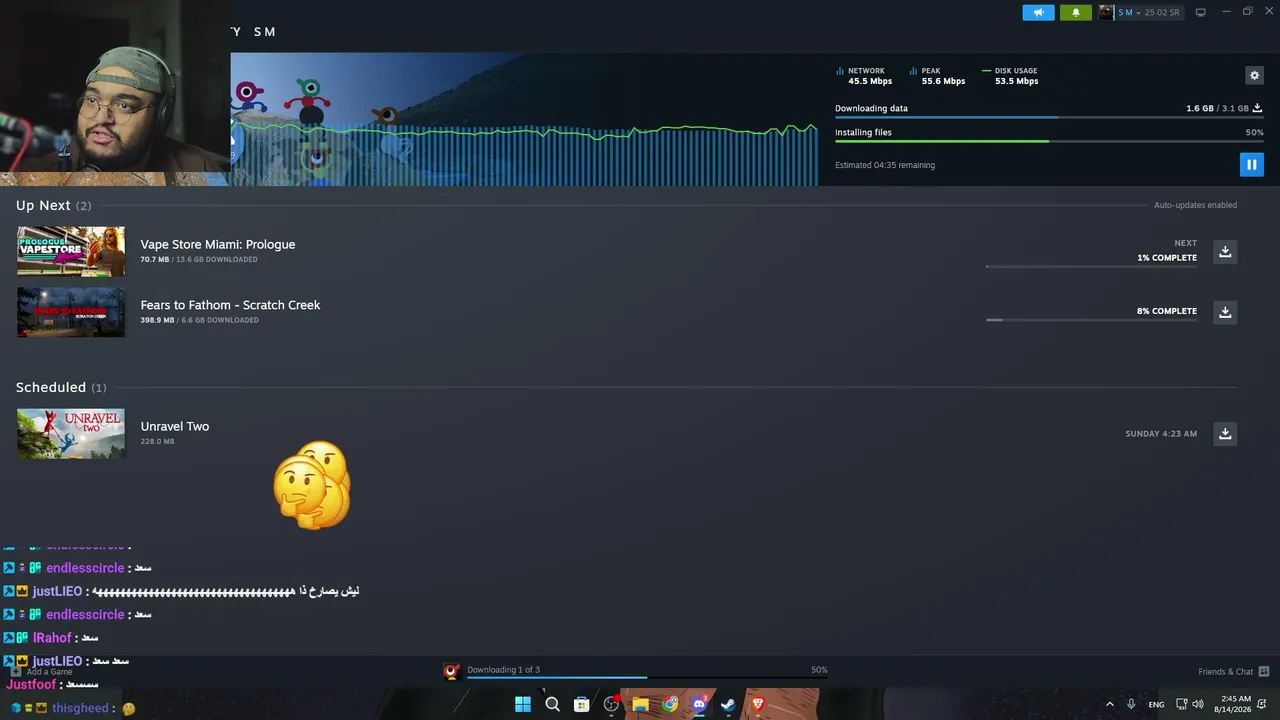Click Sunday 4:23 AM schedule time

pyautogui.click(x=1161, y=434)
